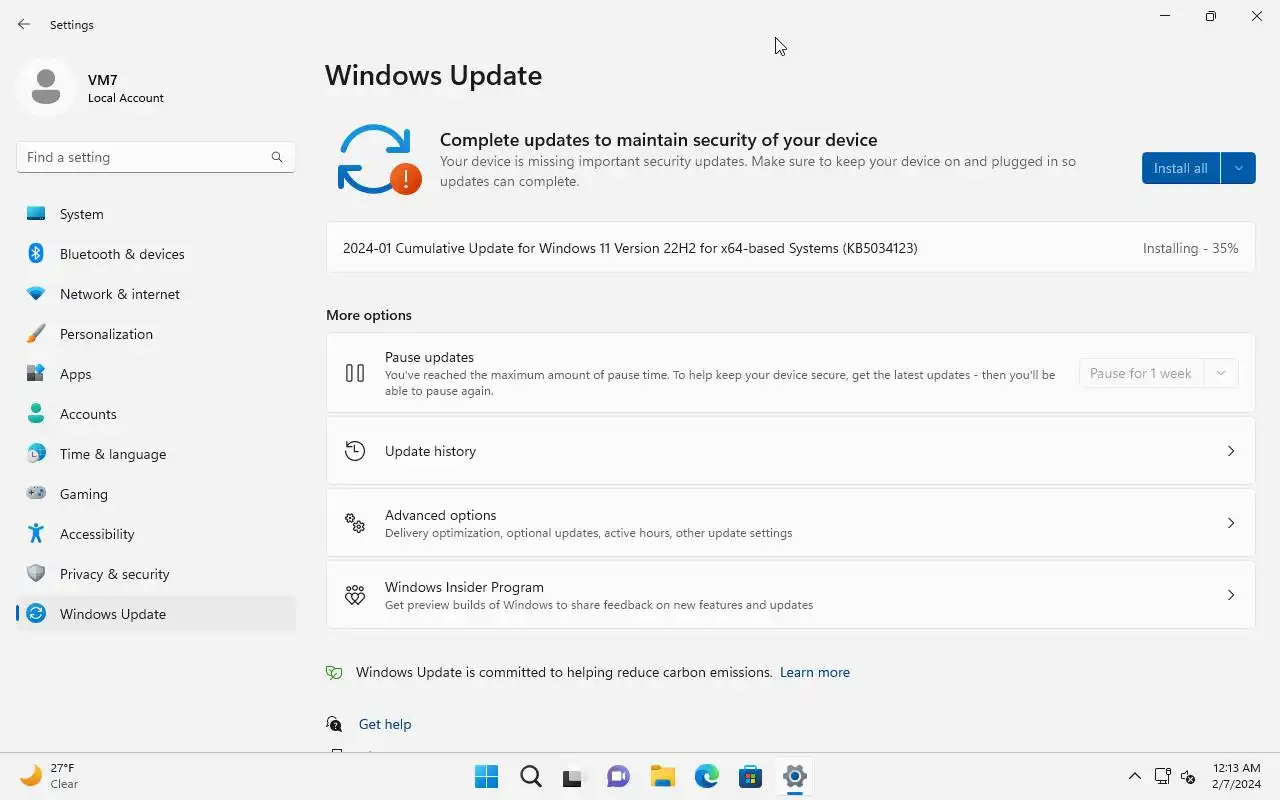The image size is (1280, 800).
Task: Launch Chat app from taskbar
Action: (x=619, y=776)
